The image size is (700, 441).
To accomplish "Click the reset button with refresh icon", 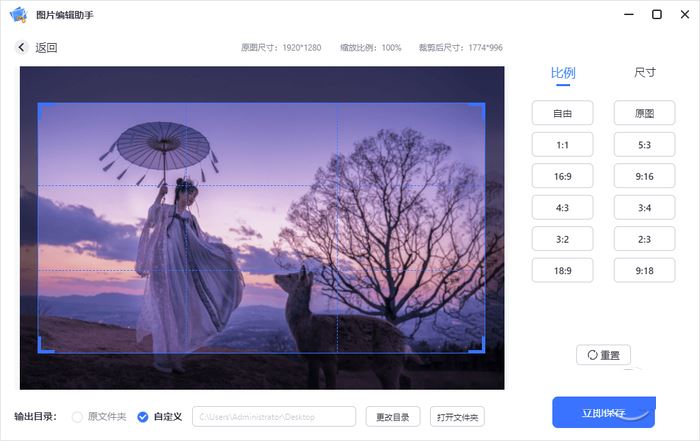I will click(603, 355).
